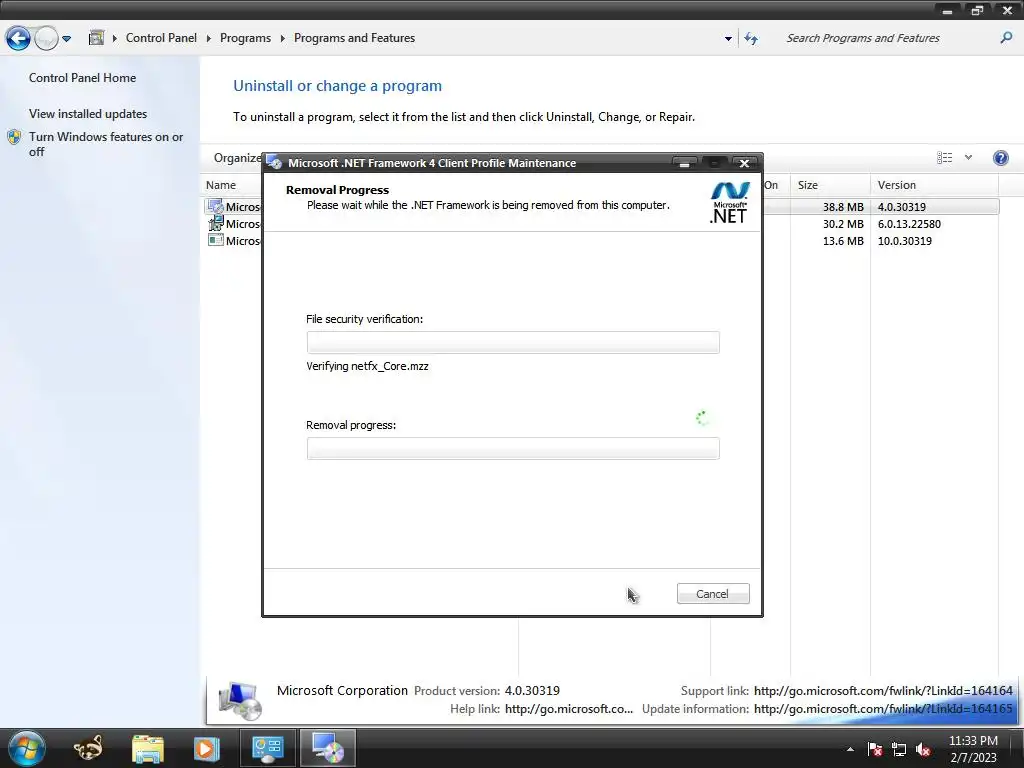
Task: Restore down the Control Panel window
Action: pos(978,10)
